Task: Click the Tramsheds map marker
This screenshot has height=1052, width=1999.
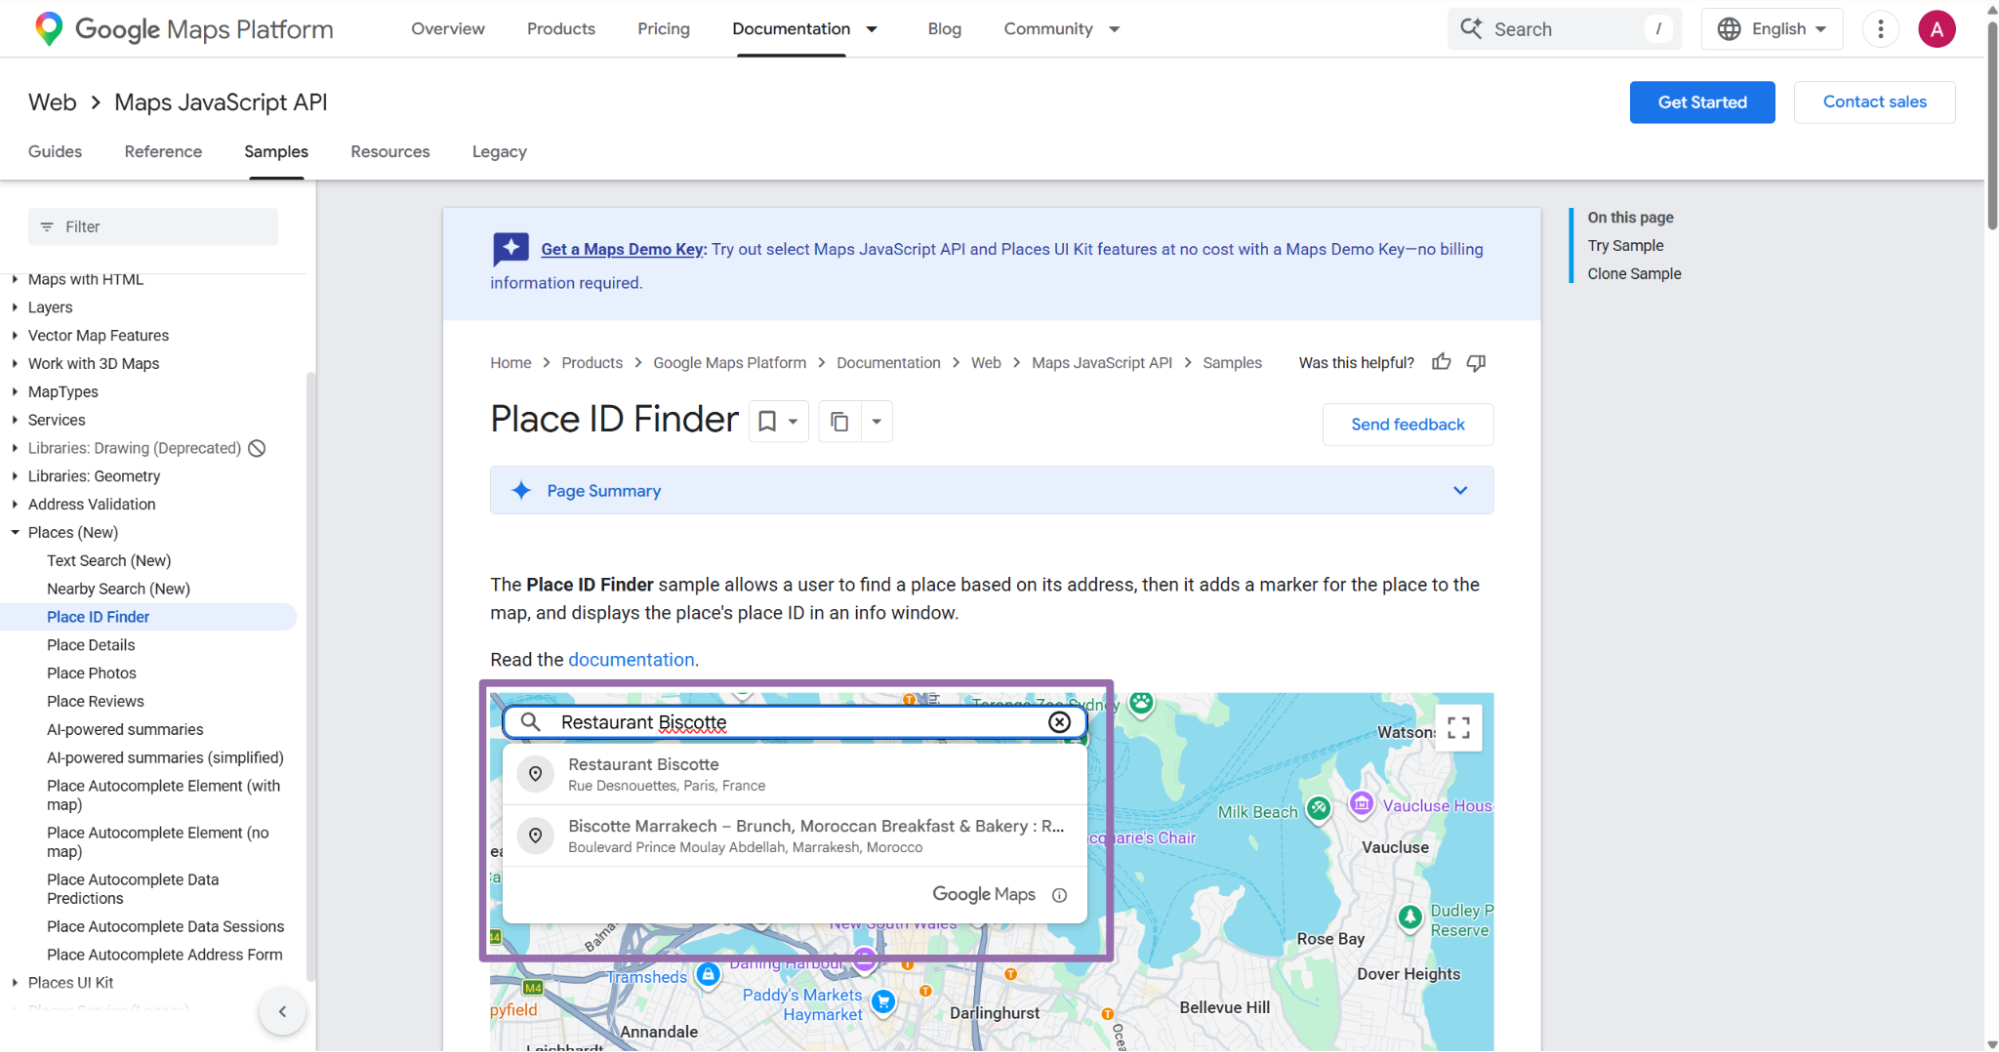Action: pyautogui.click(x=708, y=974)
